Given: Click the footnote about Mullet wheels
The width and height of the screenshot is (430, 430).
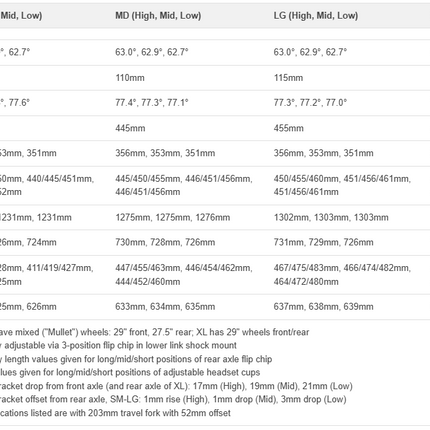Looking at the screenshot, I should 154,332.
